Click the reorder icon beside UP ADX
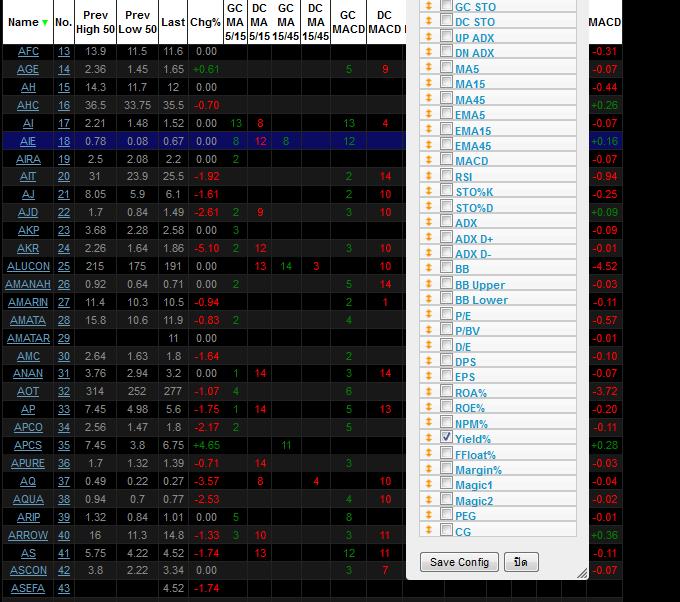The image size is (680, 602). pos(428,36)
